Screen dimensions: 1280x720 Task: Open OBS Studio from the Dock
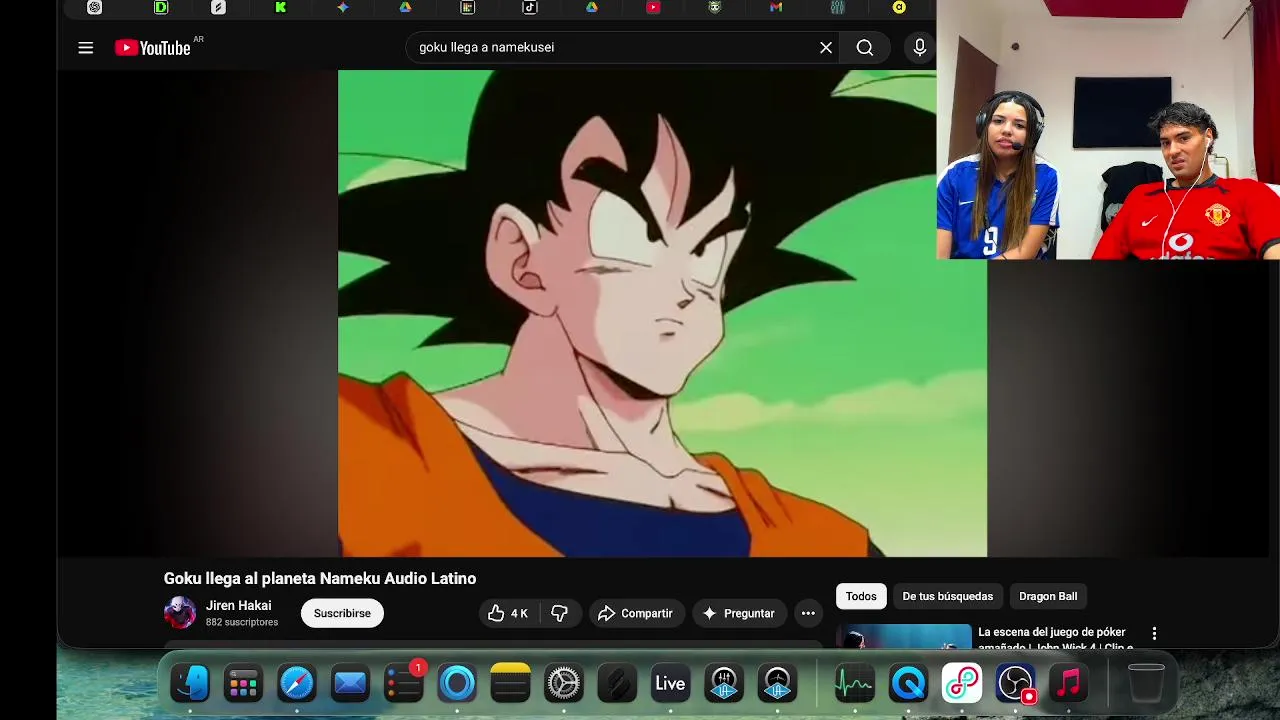(1015, 684)
